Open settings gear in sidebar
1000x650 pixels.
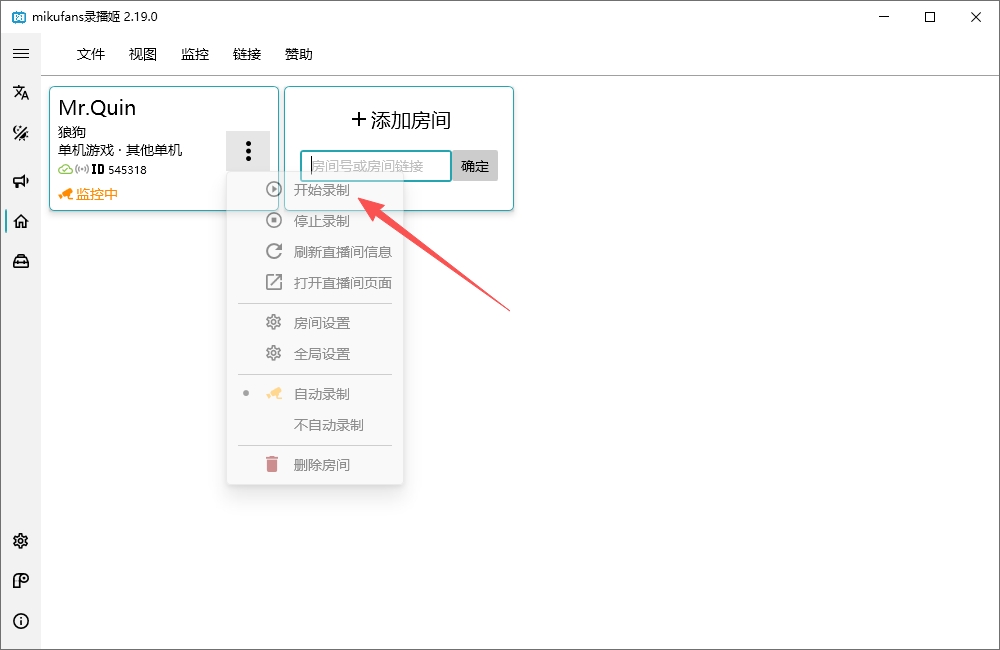[x=21, y=541]
